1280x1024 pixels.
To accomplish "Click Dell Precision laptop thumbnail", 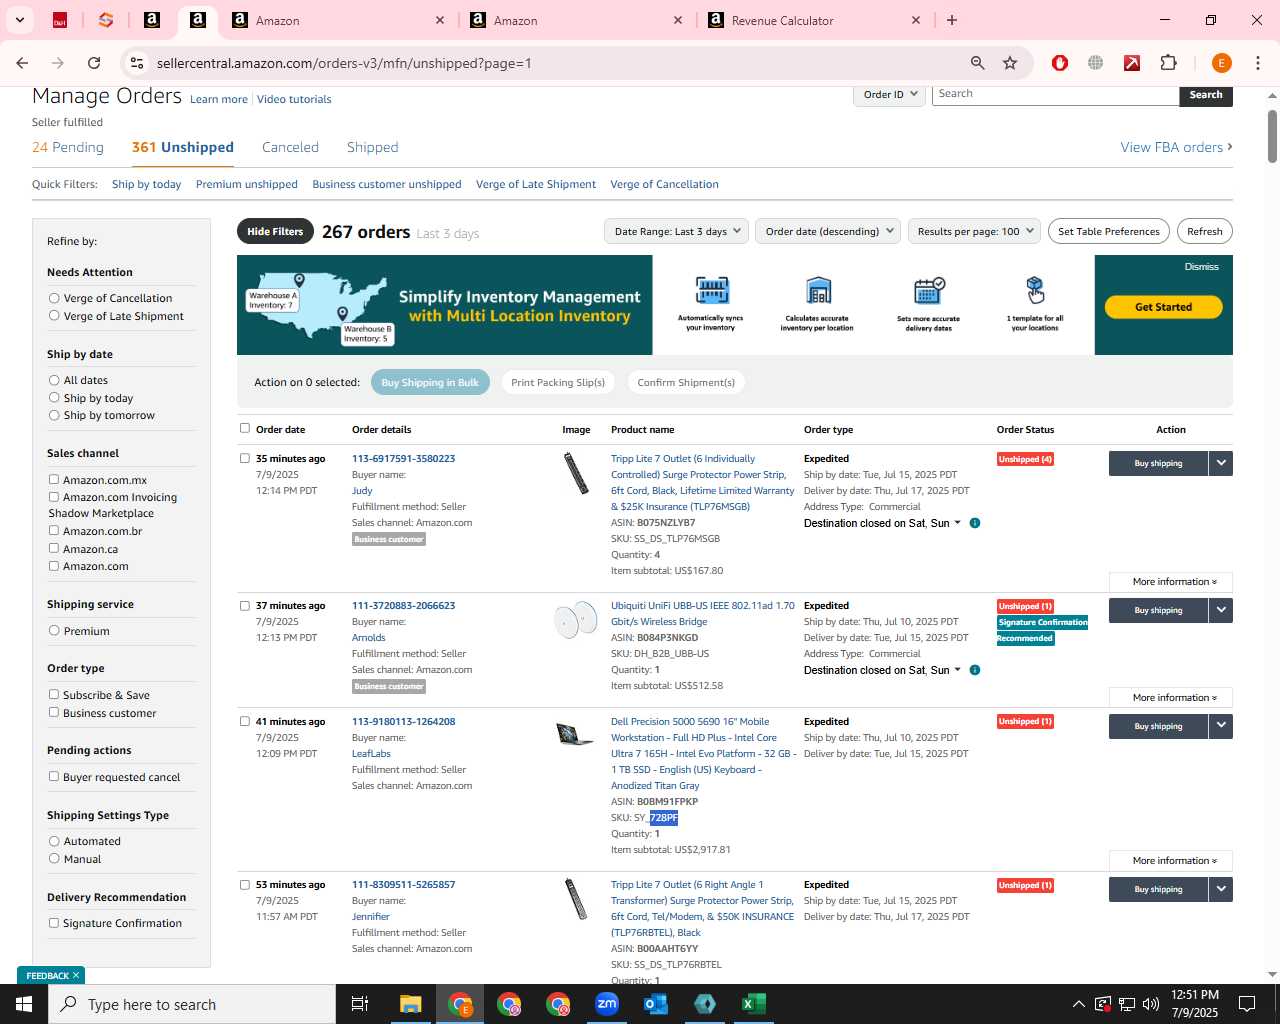I will pos(574,734).
